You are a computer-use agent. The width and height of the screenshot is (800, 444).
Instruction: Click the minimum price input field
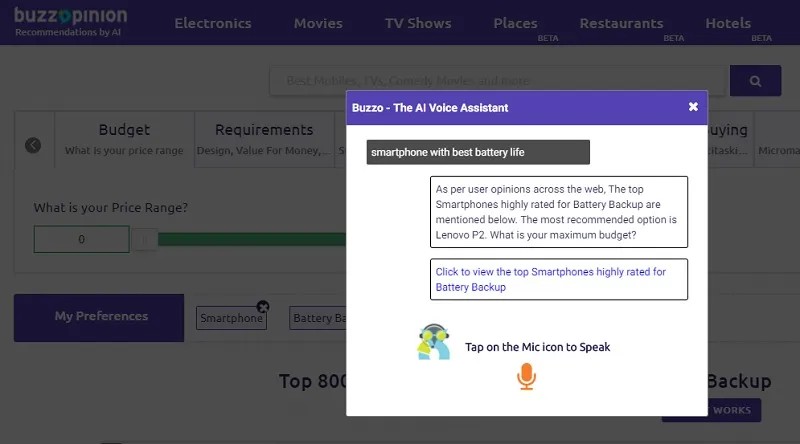click(82, 239)
